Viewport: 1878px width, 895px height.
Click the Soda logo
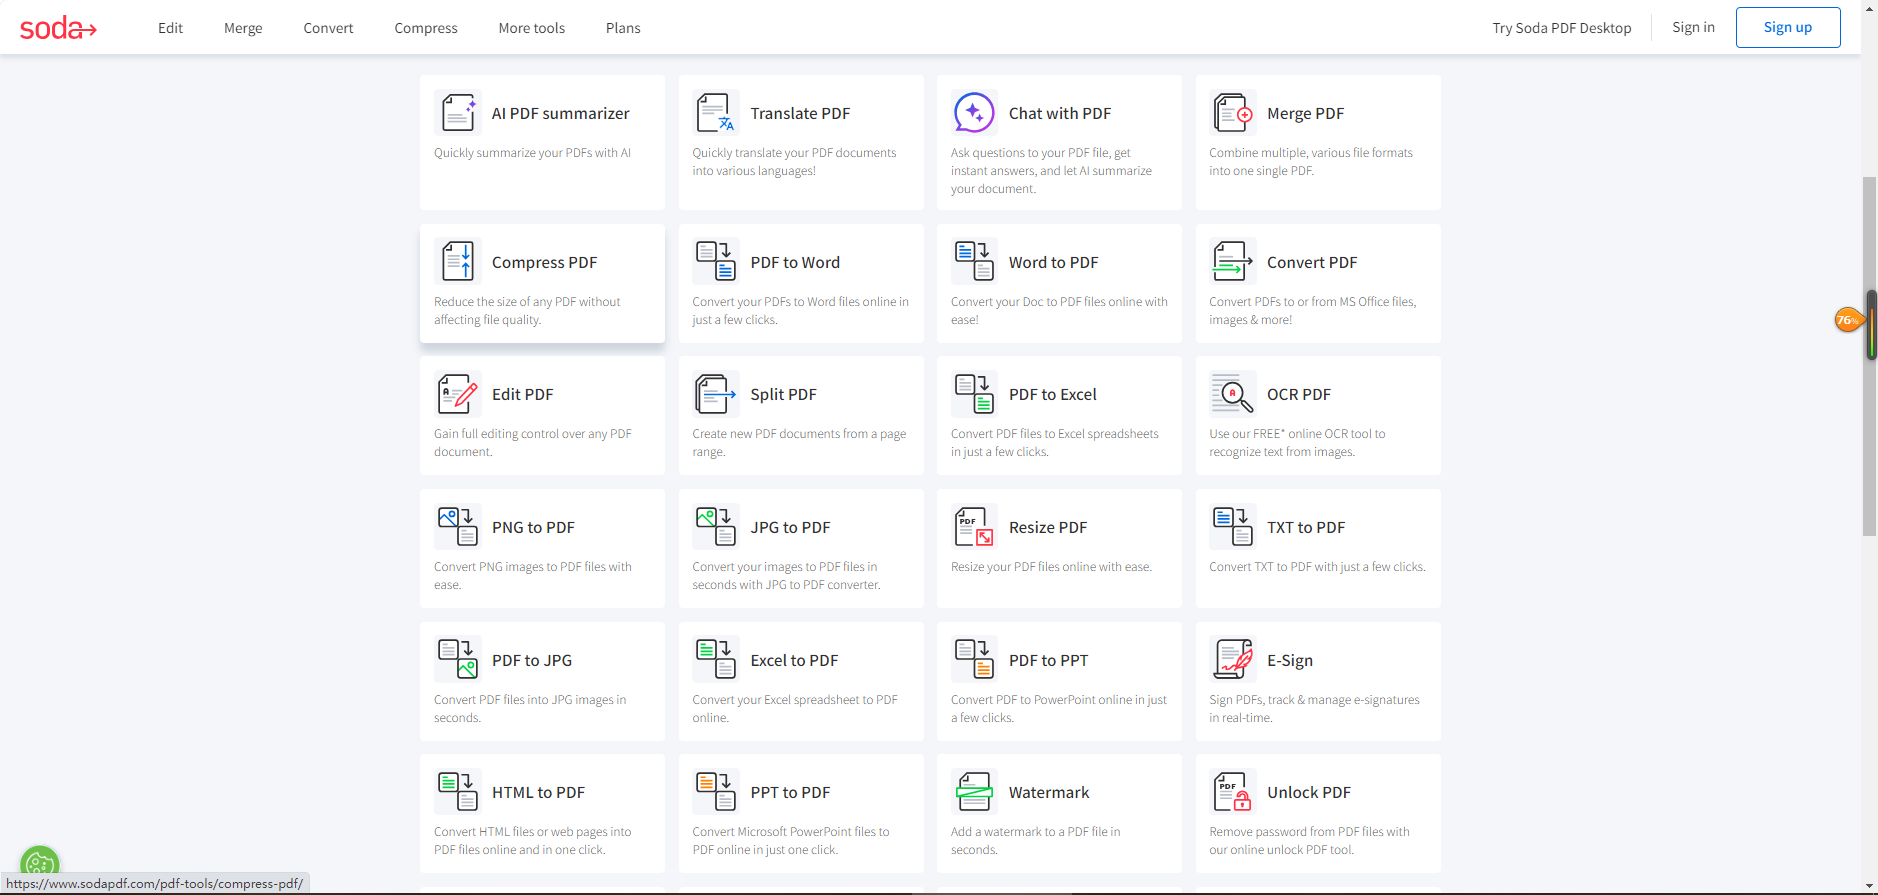[58, 28]
